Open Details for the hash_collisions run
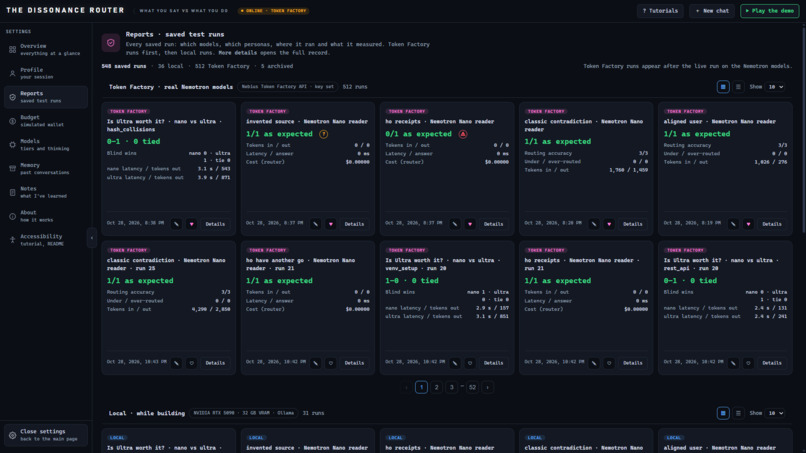The image size is (806, 453). [215, 224]
